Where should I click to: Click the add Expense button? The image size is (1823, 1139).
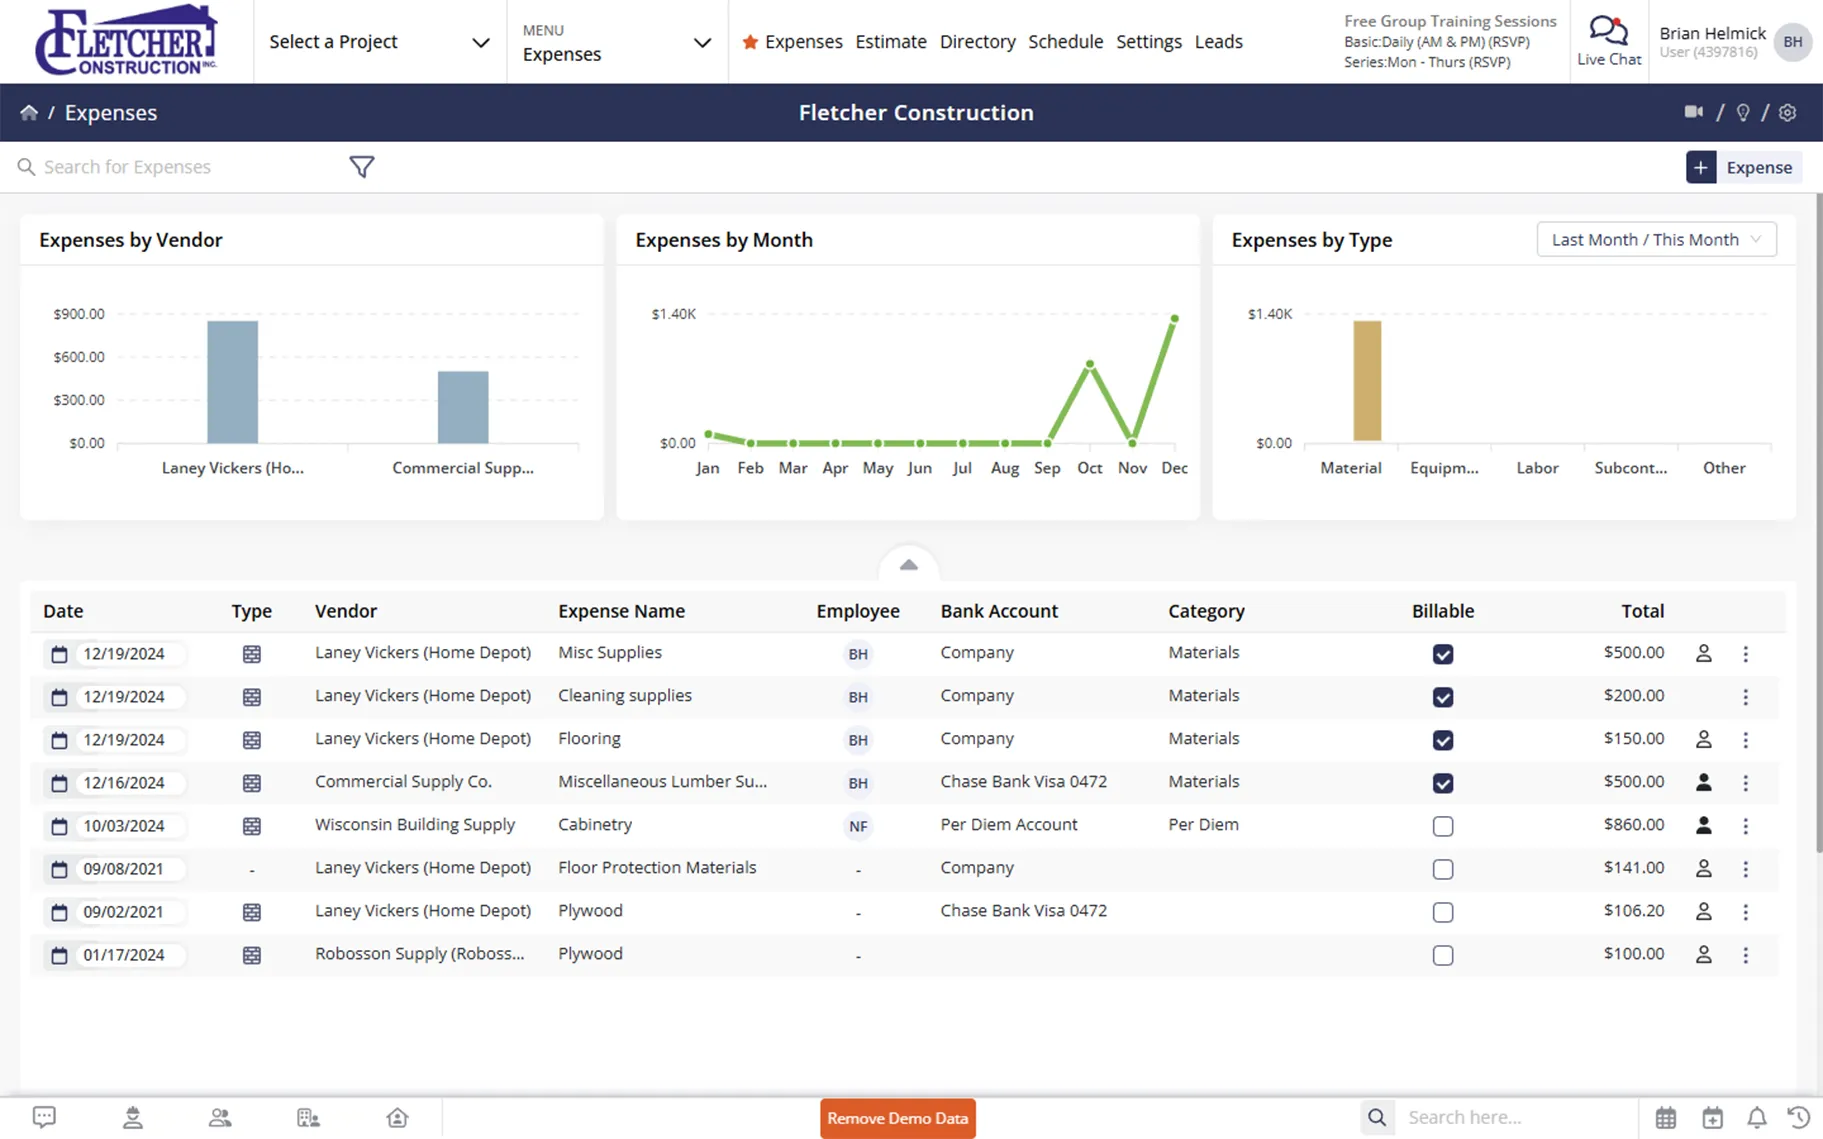tap(1744, 167)
